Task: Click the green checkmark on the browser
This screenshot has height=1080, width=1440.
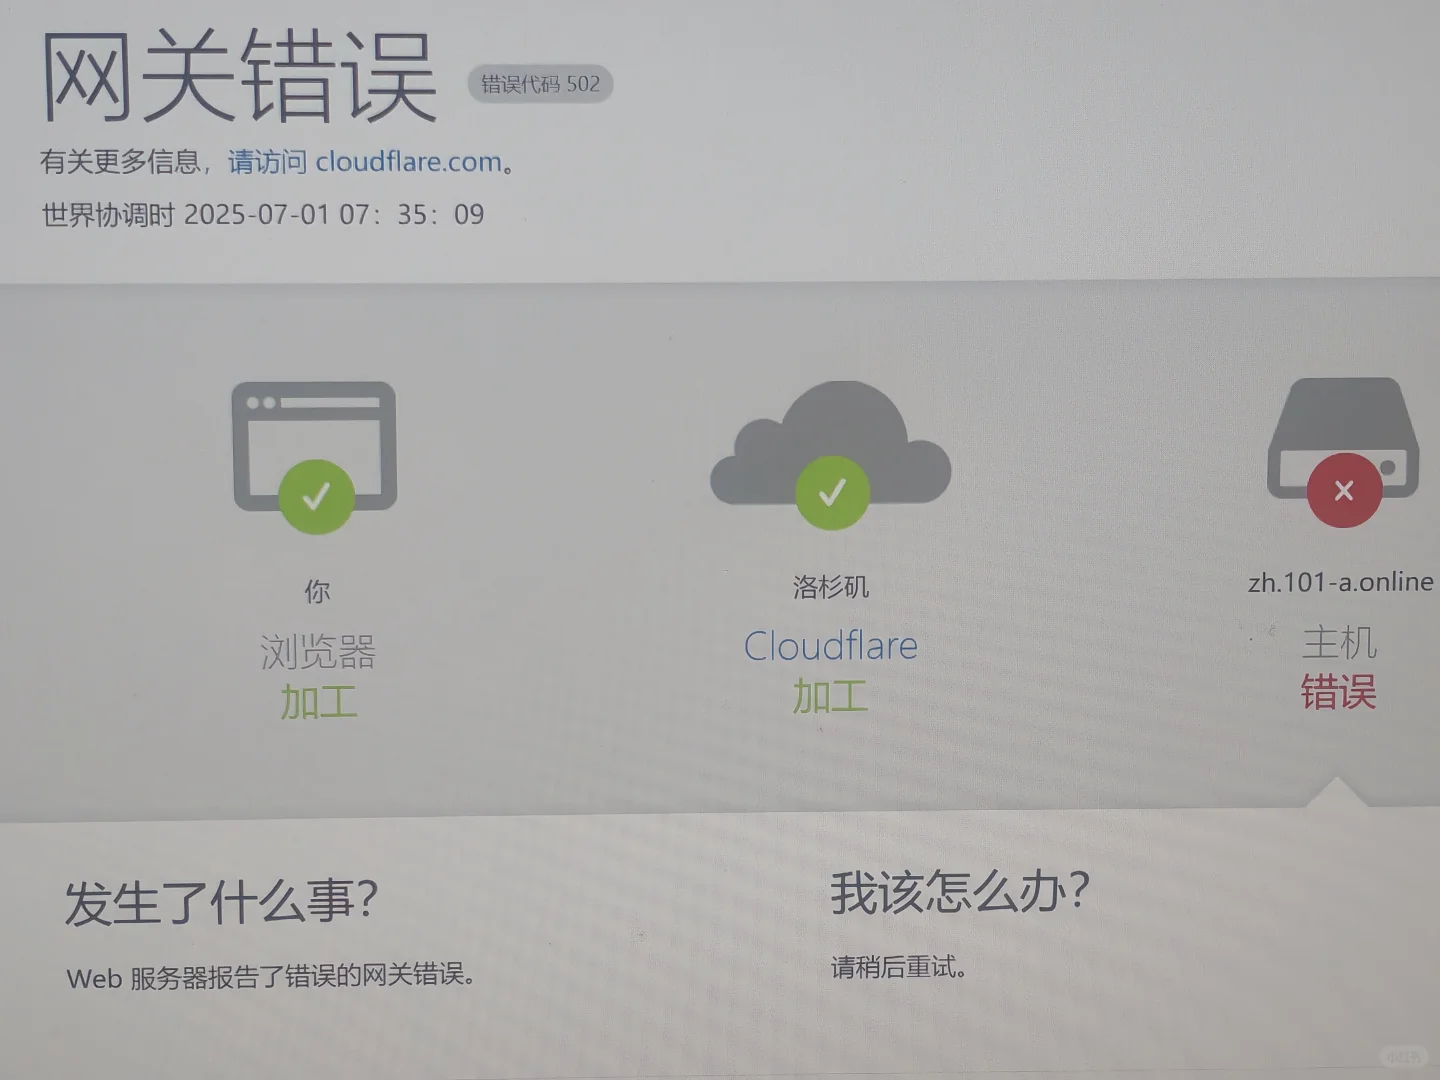Action: [316, 496]
